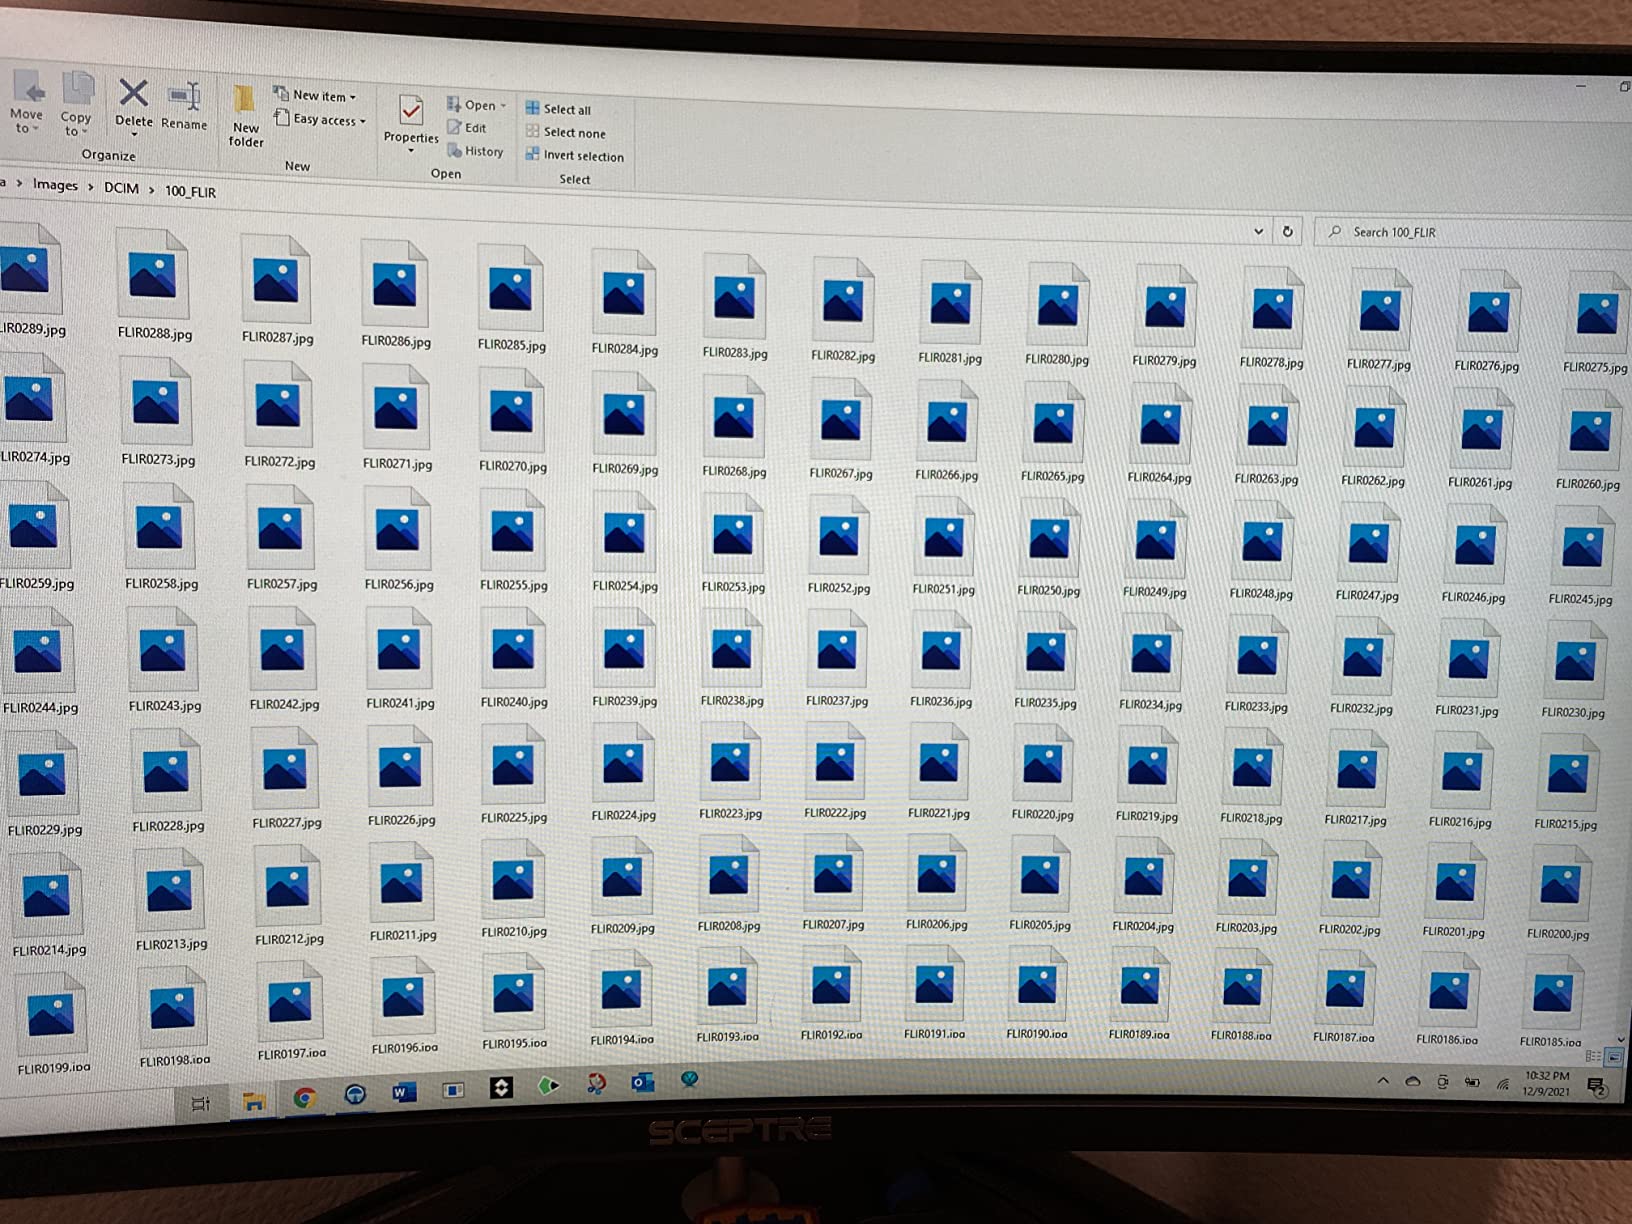Open the Properties icon with red checkmark
Screen dimensions: 1632x1224
pyautogui.click(x=411, y=112)
